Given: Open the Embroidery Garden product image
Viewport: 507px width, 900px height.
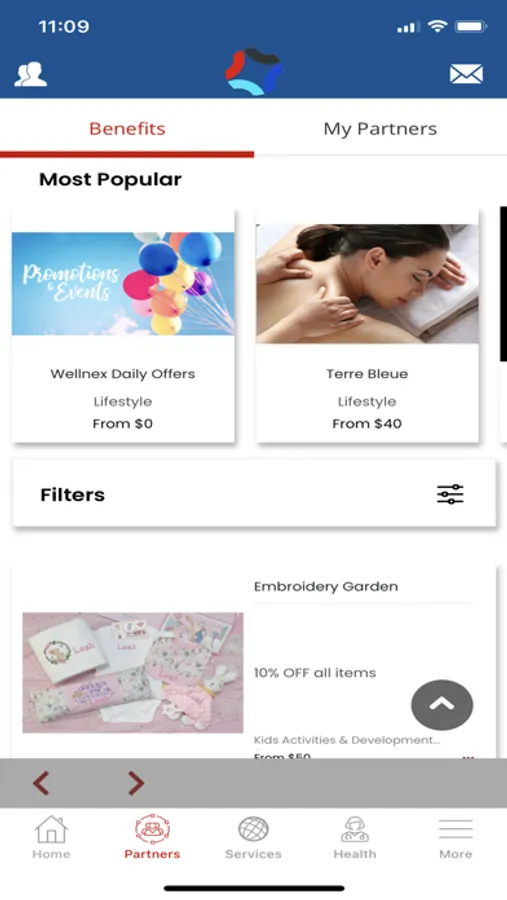Looking at the screenshot, I should point(133,673).
